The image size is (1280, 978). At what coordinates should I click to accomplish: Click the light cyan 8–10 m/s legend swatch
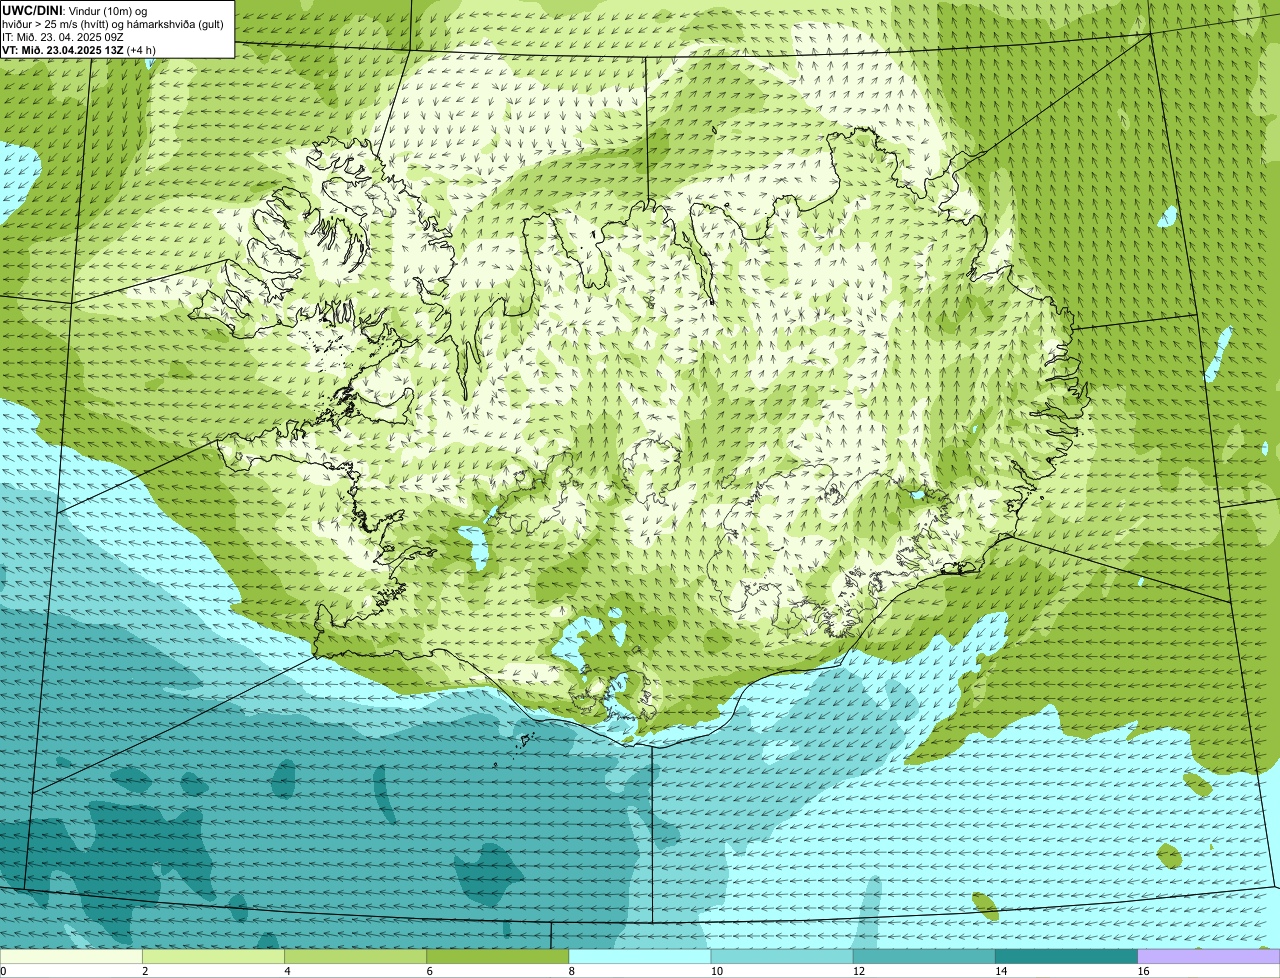point(640,957)
